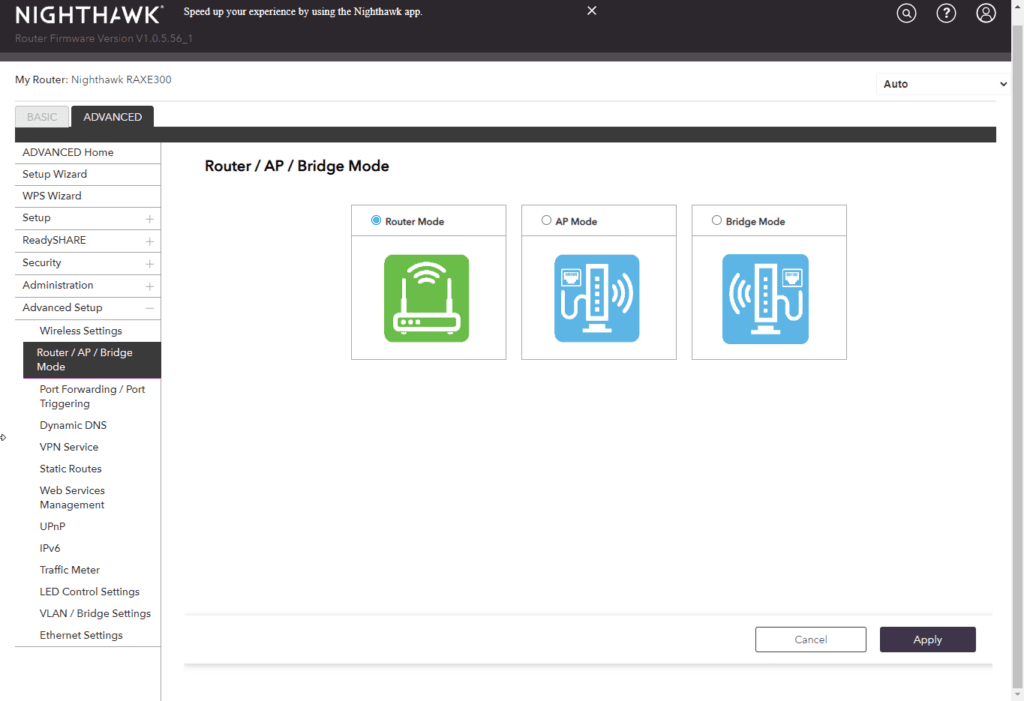The image size is (1024, 701).
Task: Open the user account profile icon
Action: coord(986,13)
